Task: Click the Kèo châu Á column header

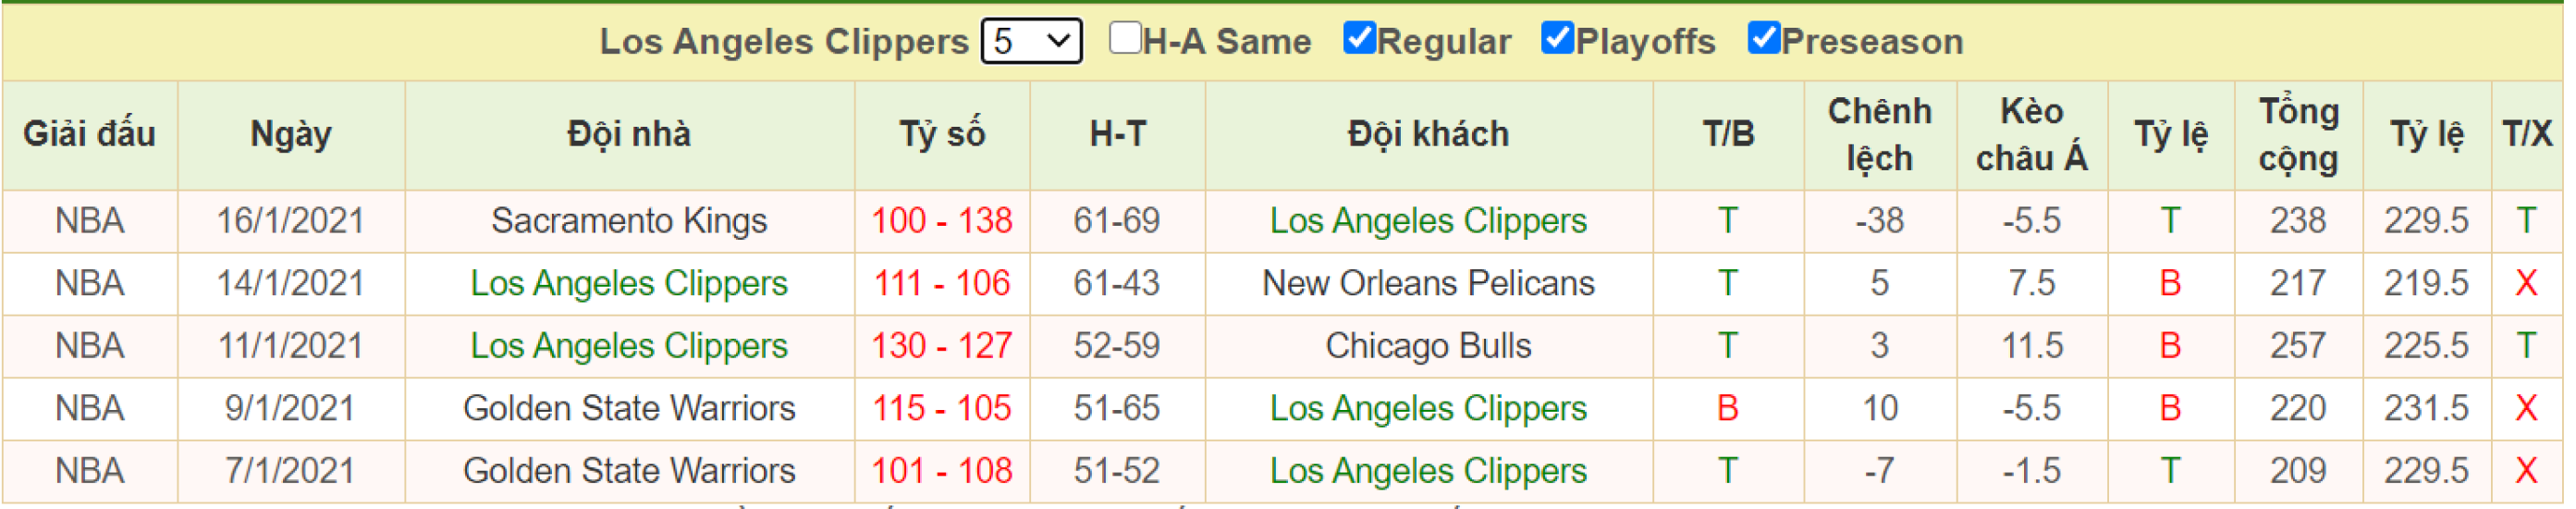Action: (2031, 135)
